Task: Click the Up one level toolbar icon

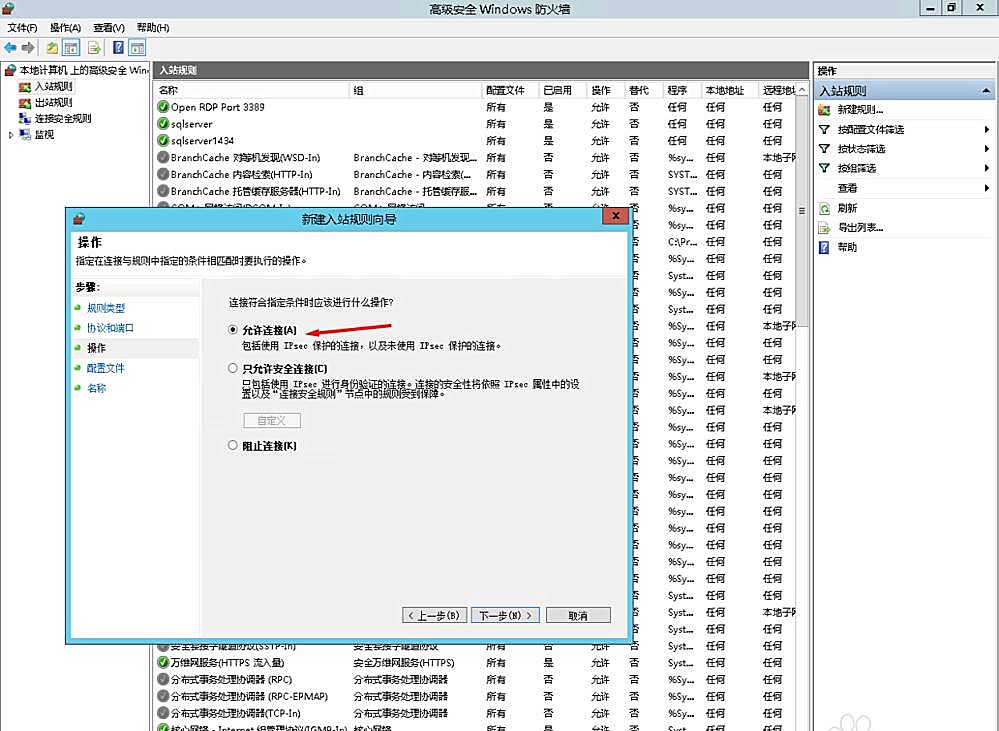Action: (52, 48)
